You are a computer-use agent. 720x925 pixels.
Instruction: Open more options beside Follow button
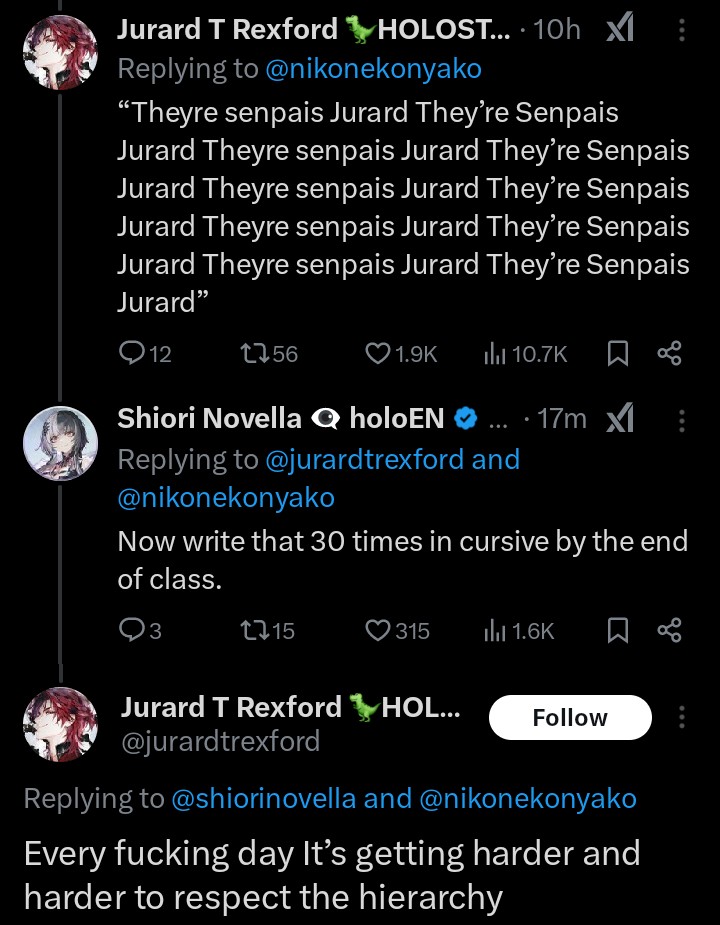click(682, 718)
